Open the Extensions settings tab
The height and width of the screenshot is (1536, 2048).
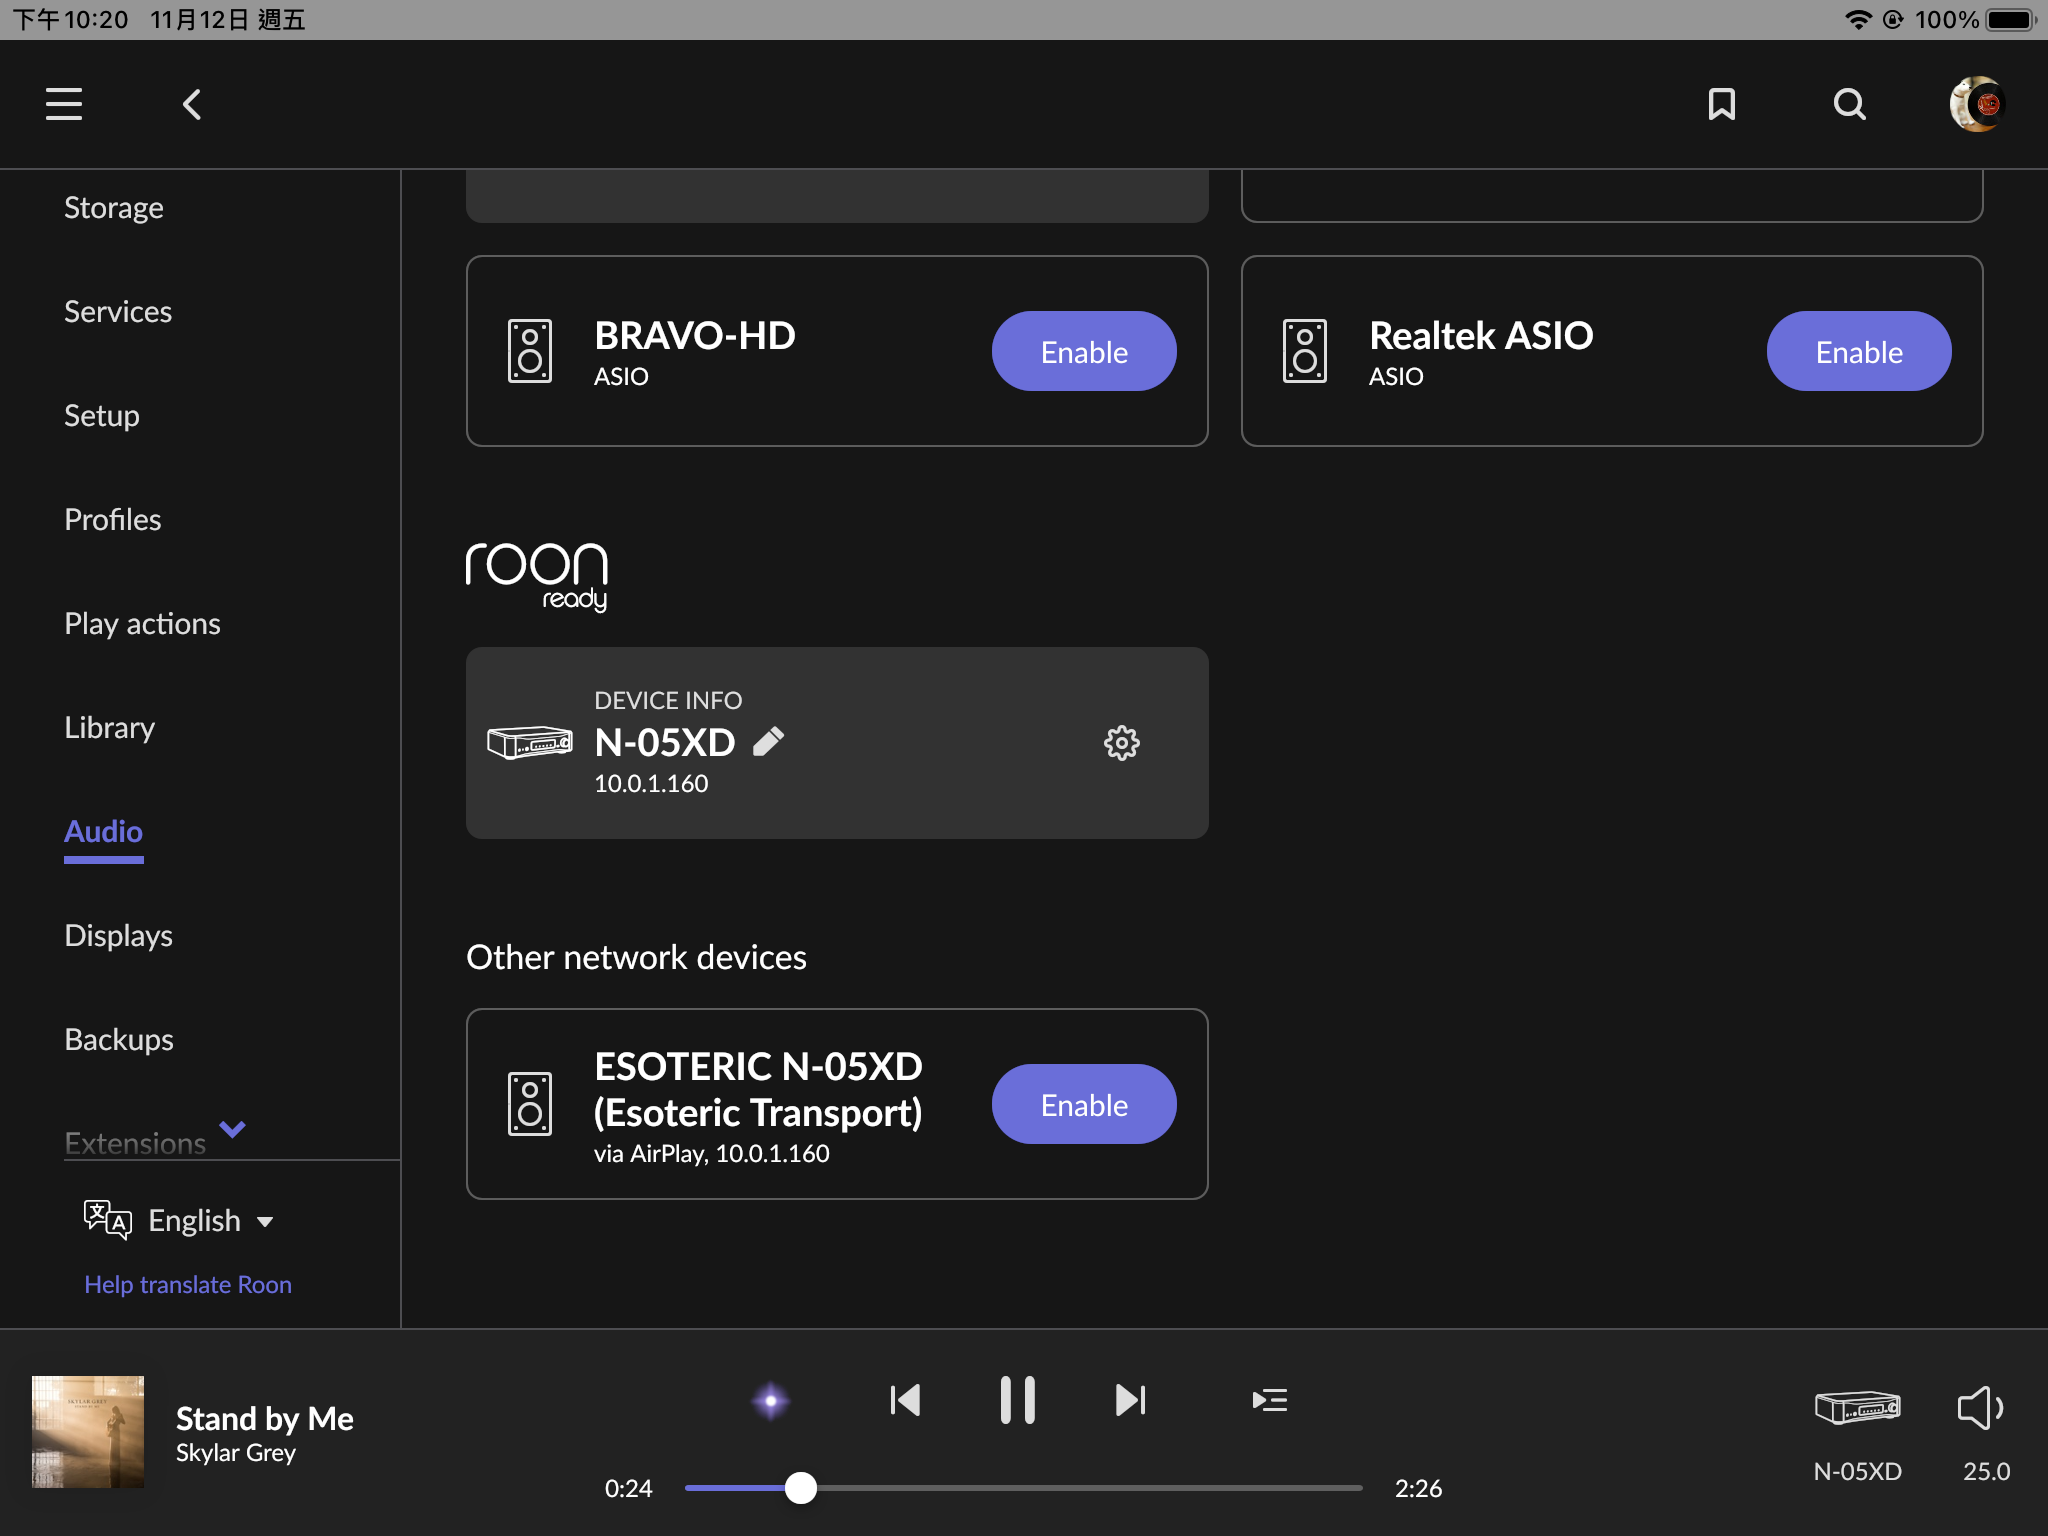135,1142
